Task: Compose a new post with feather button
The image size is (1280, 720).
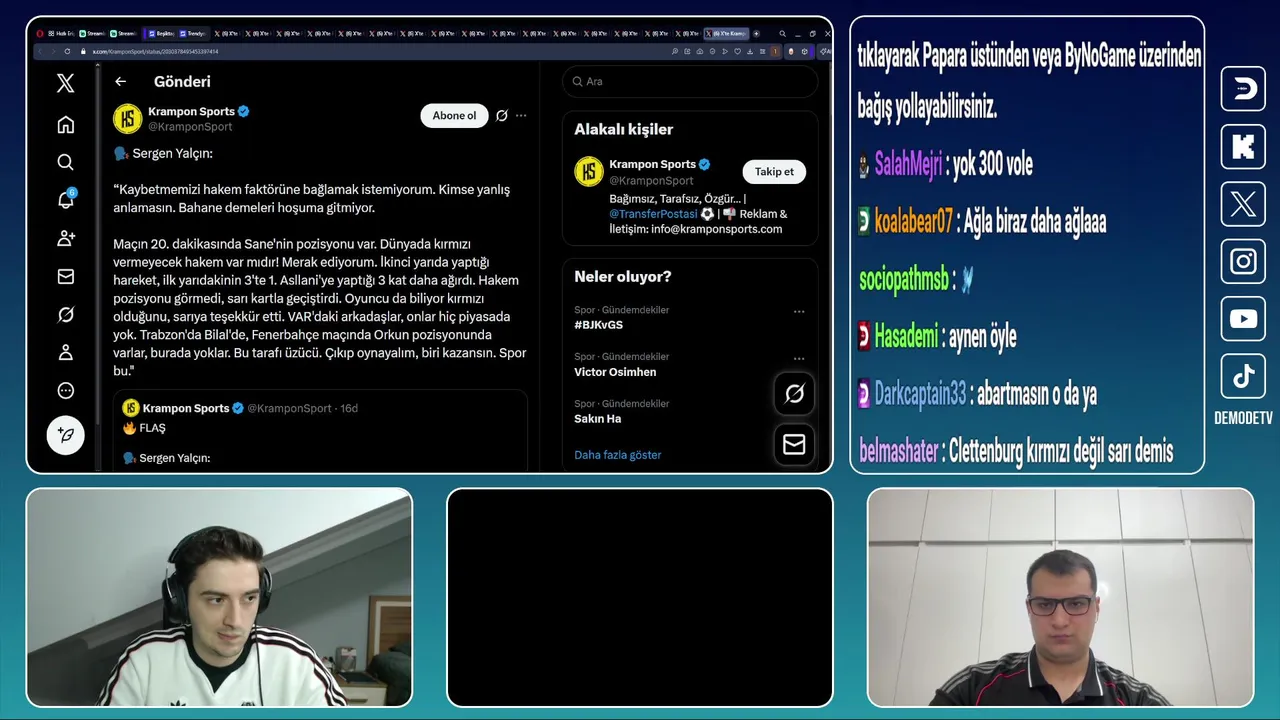Action: tap(65, 435)
